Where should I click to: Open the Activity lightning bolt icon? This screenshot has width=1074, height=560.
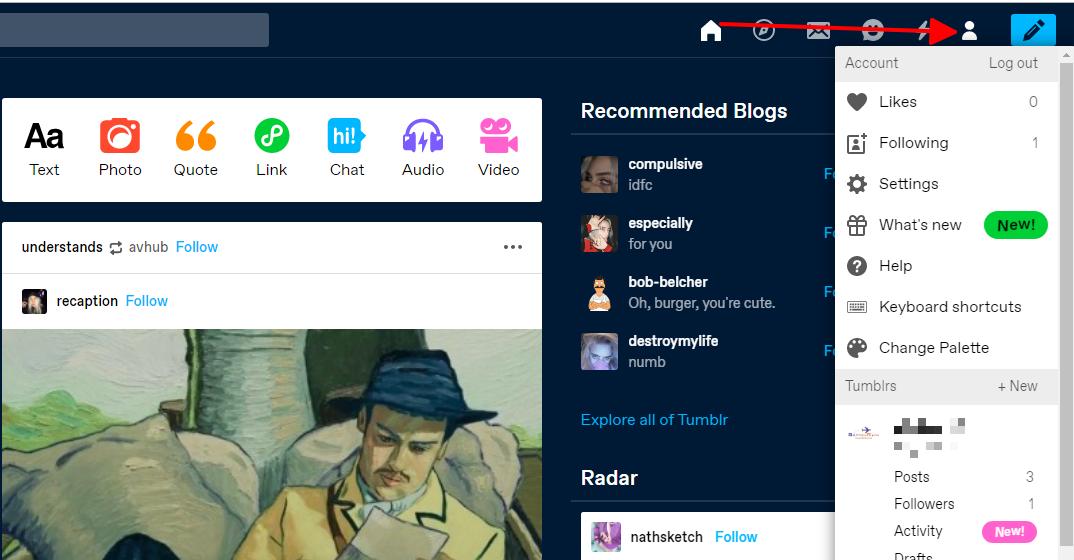click(x=923, y=31)
